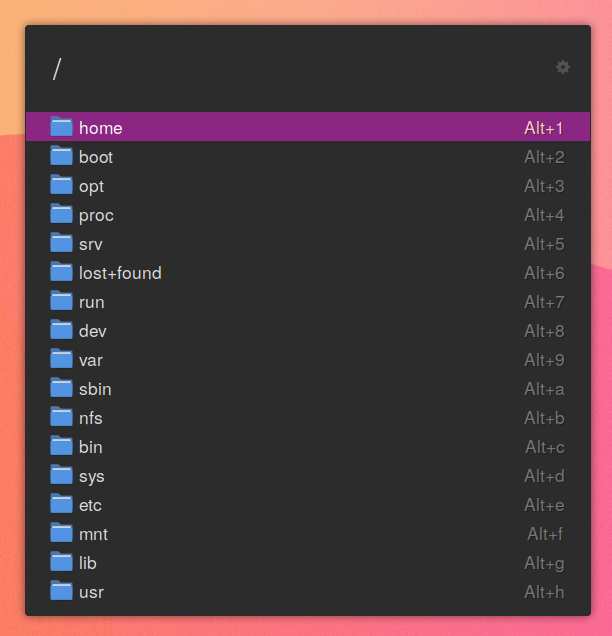Click the Alt+1 shortcut label

pos(543,128)
